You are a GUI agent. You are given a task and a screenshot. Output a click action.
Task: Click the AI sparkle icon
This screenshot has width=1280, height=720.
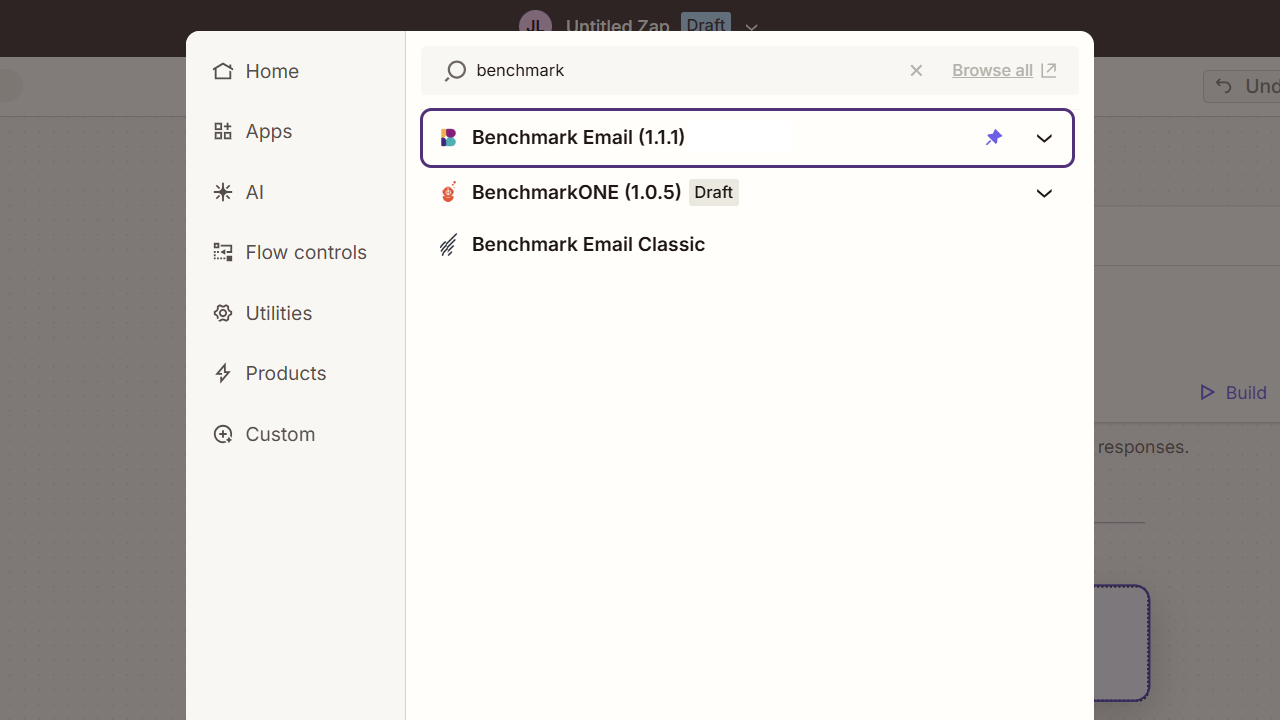click(x=223, y=192)
